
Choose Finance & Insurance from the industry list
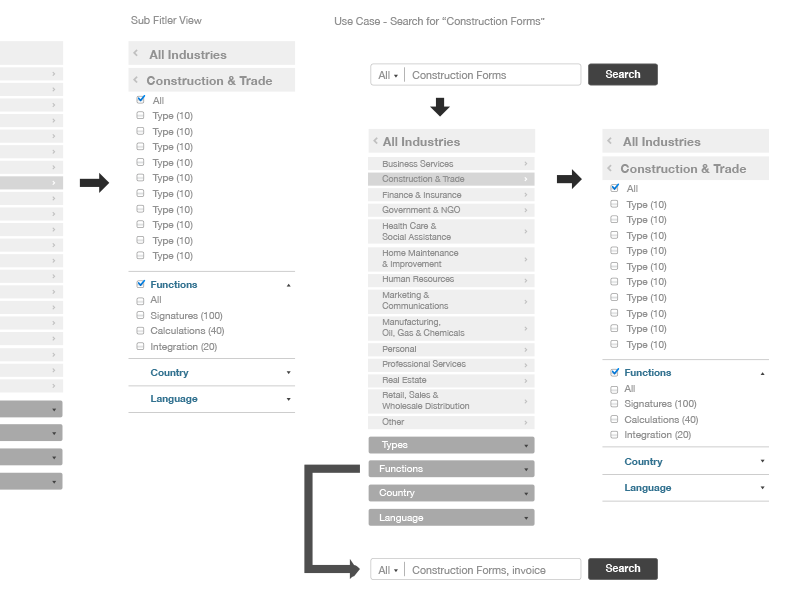pos(451,195)
